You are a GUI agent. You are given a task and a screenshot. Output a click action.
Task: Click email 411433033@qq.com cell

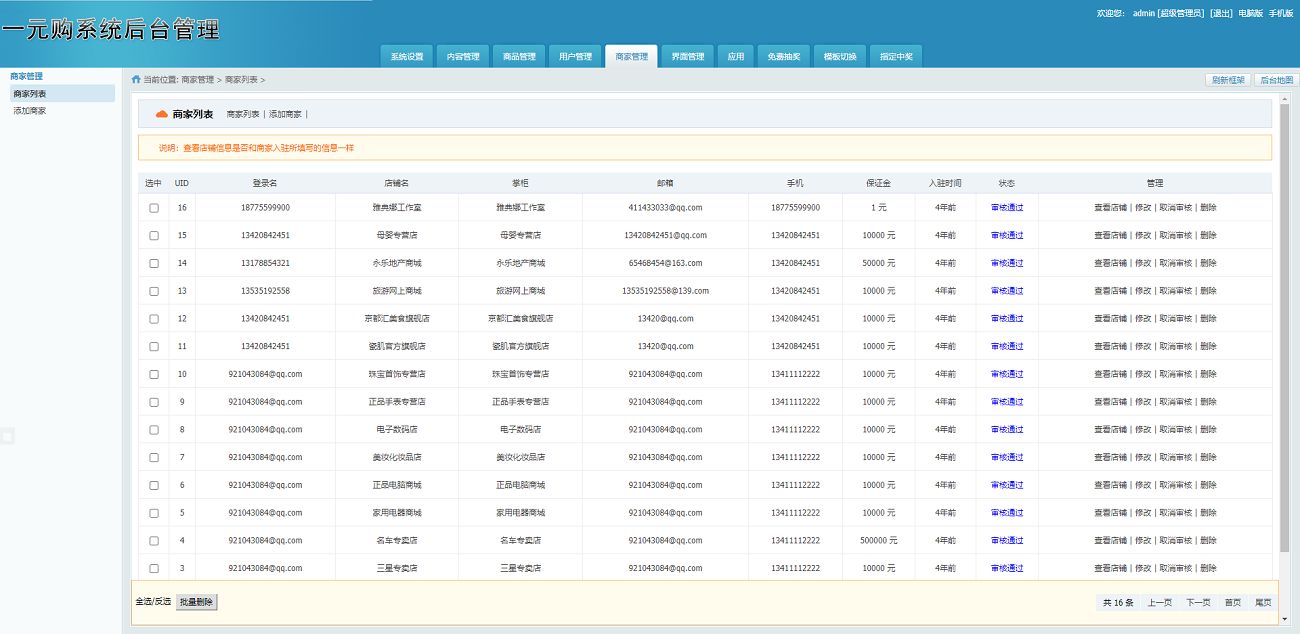(665, 208)
